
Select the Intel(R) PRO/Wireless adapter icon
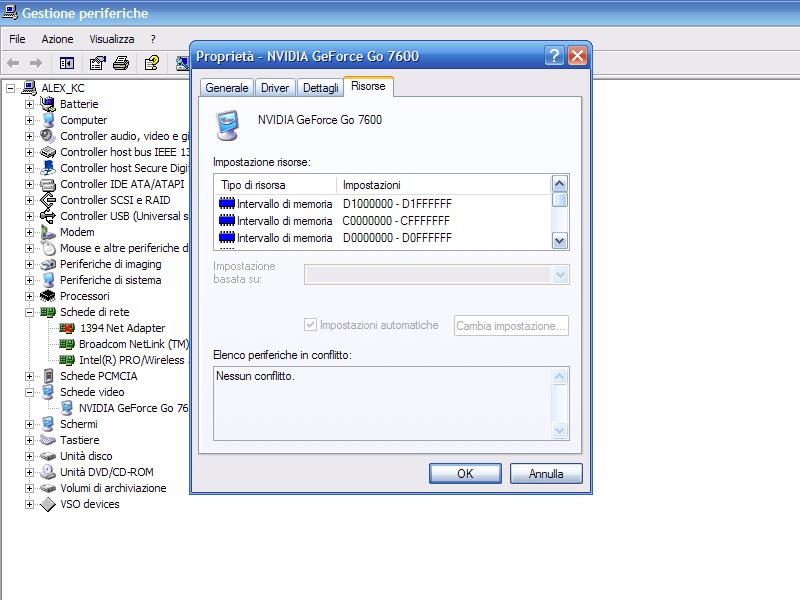click(x=67, y=360)
